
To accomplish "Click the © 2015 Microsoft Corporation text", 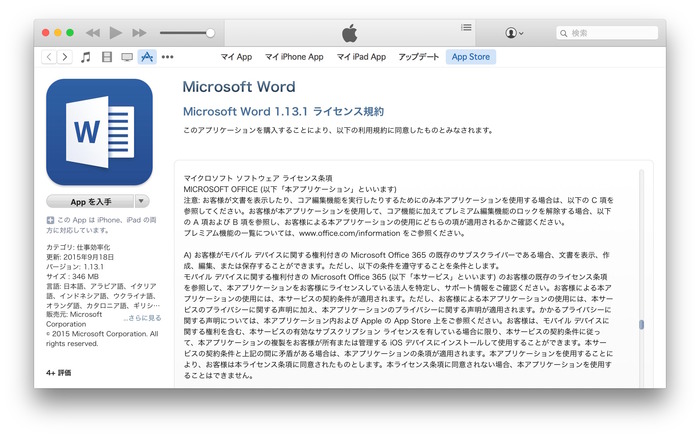I will [102, 339].
